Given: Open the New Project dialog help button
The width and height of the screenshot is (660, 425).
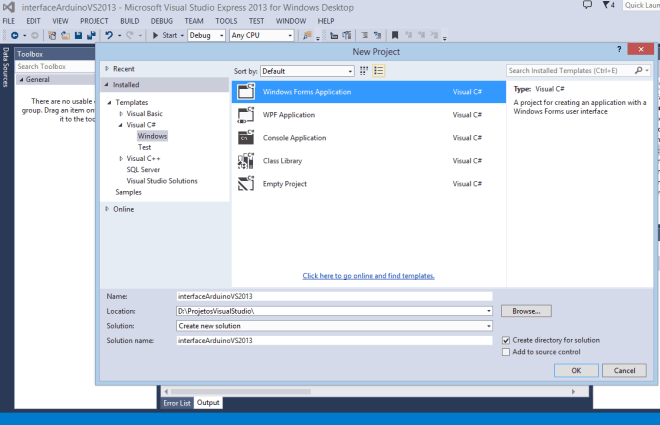Looking at the screenshot, I should pos(619,49).
